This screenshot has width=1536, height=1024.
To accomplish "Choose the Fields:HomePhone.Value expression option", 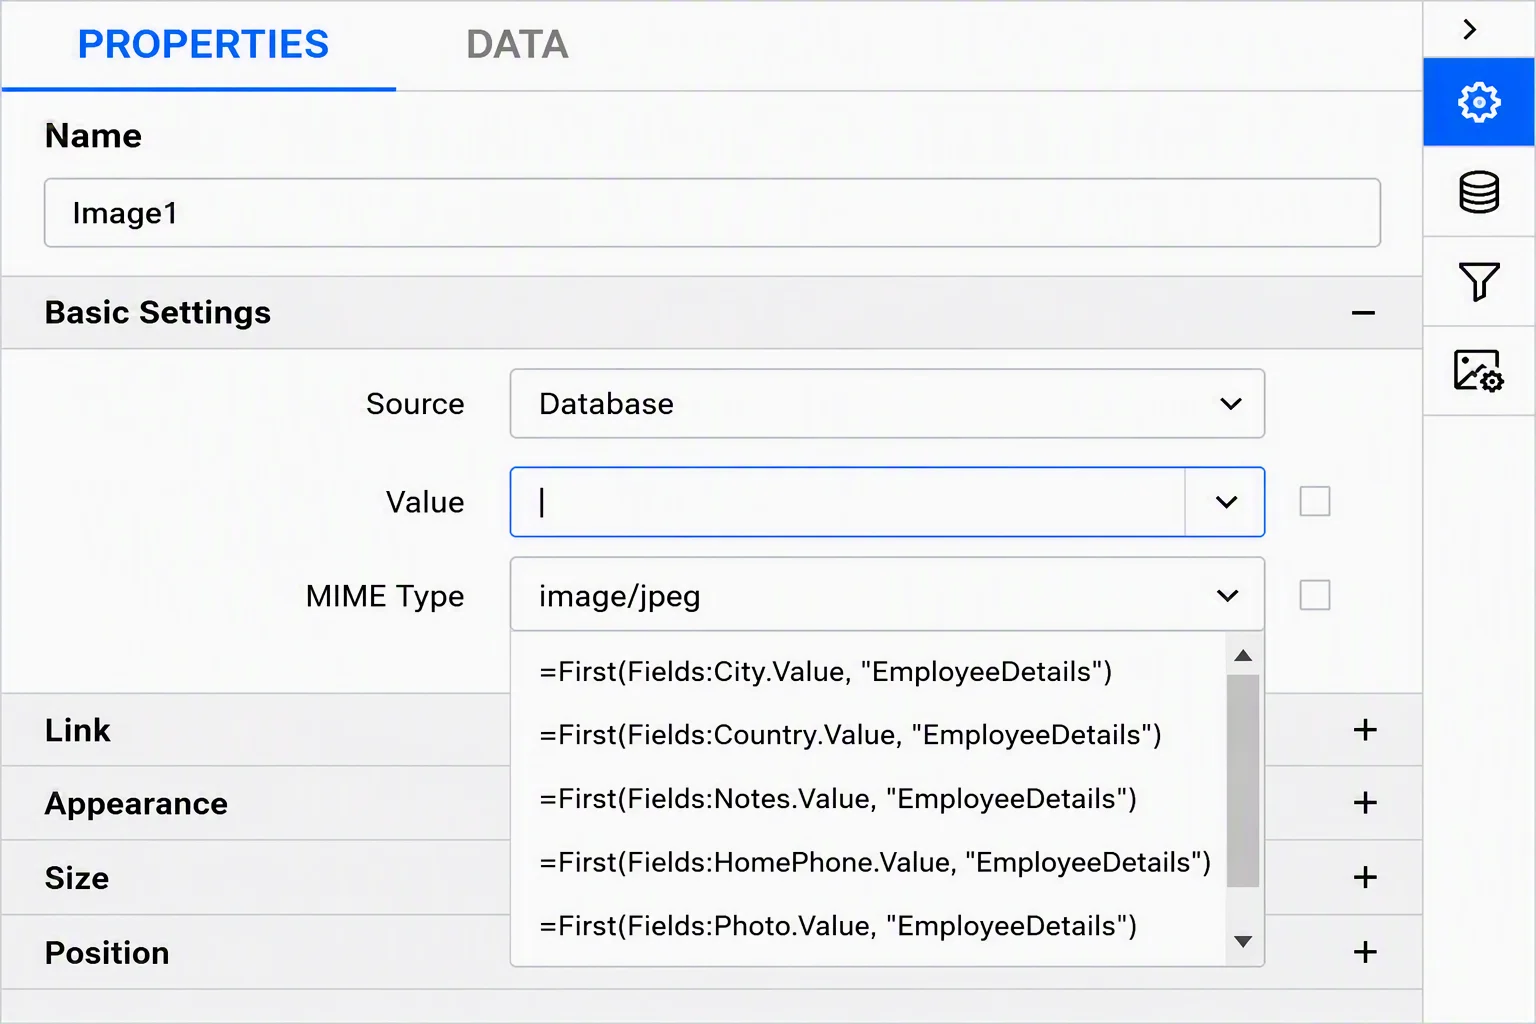I will pos(868,863).
